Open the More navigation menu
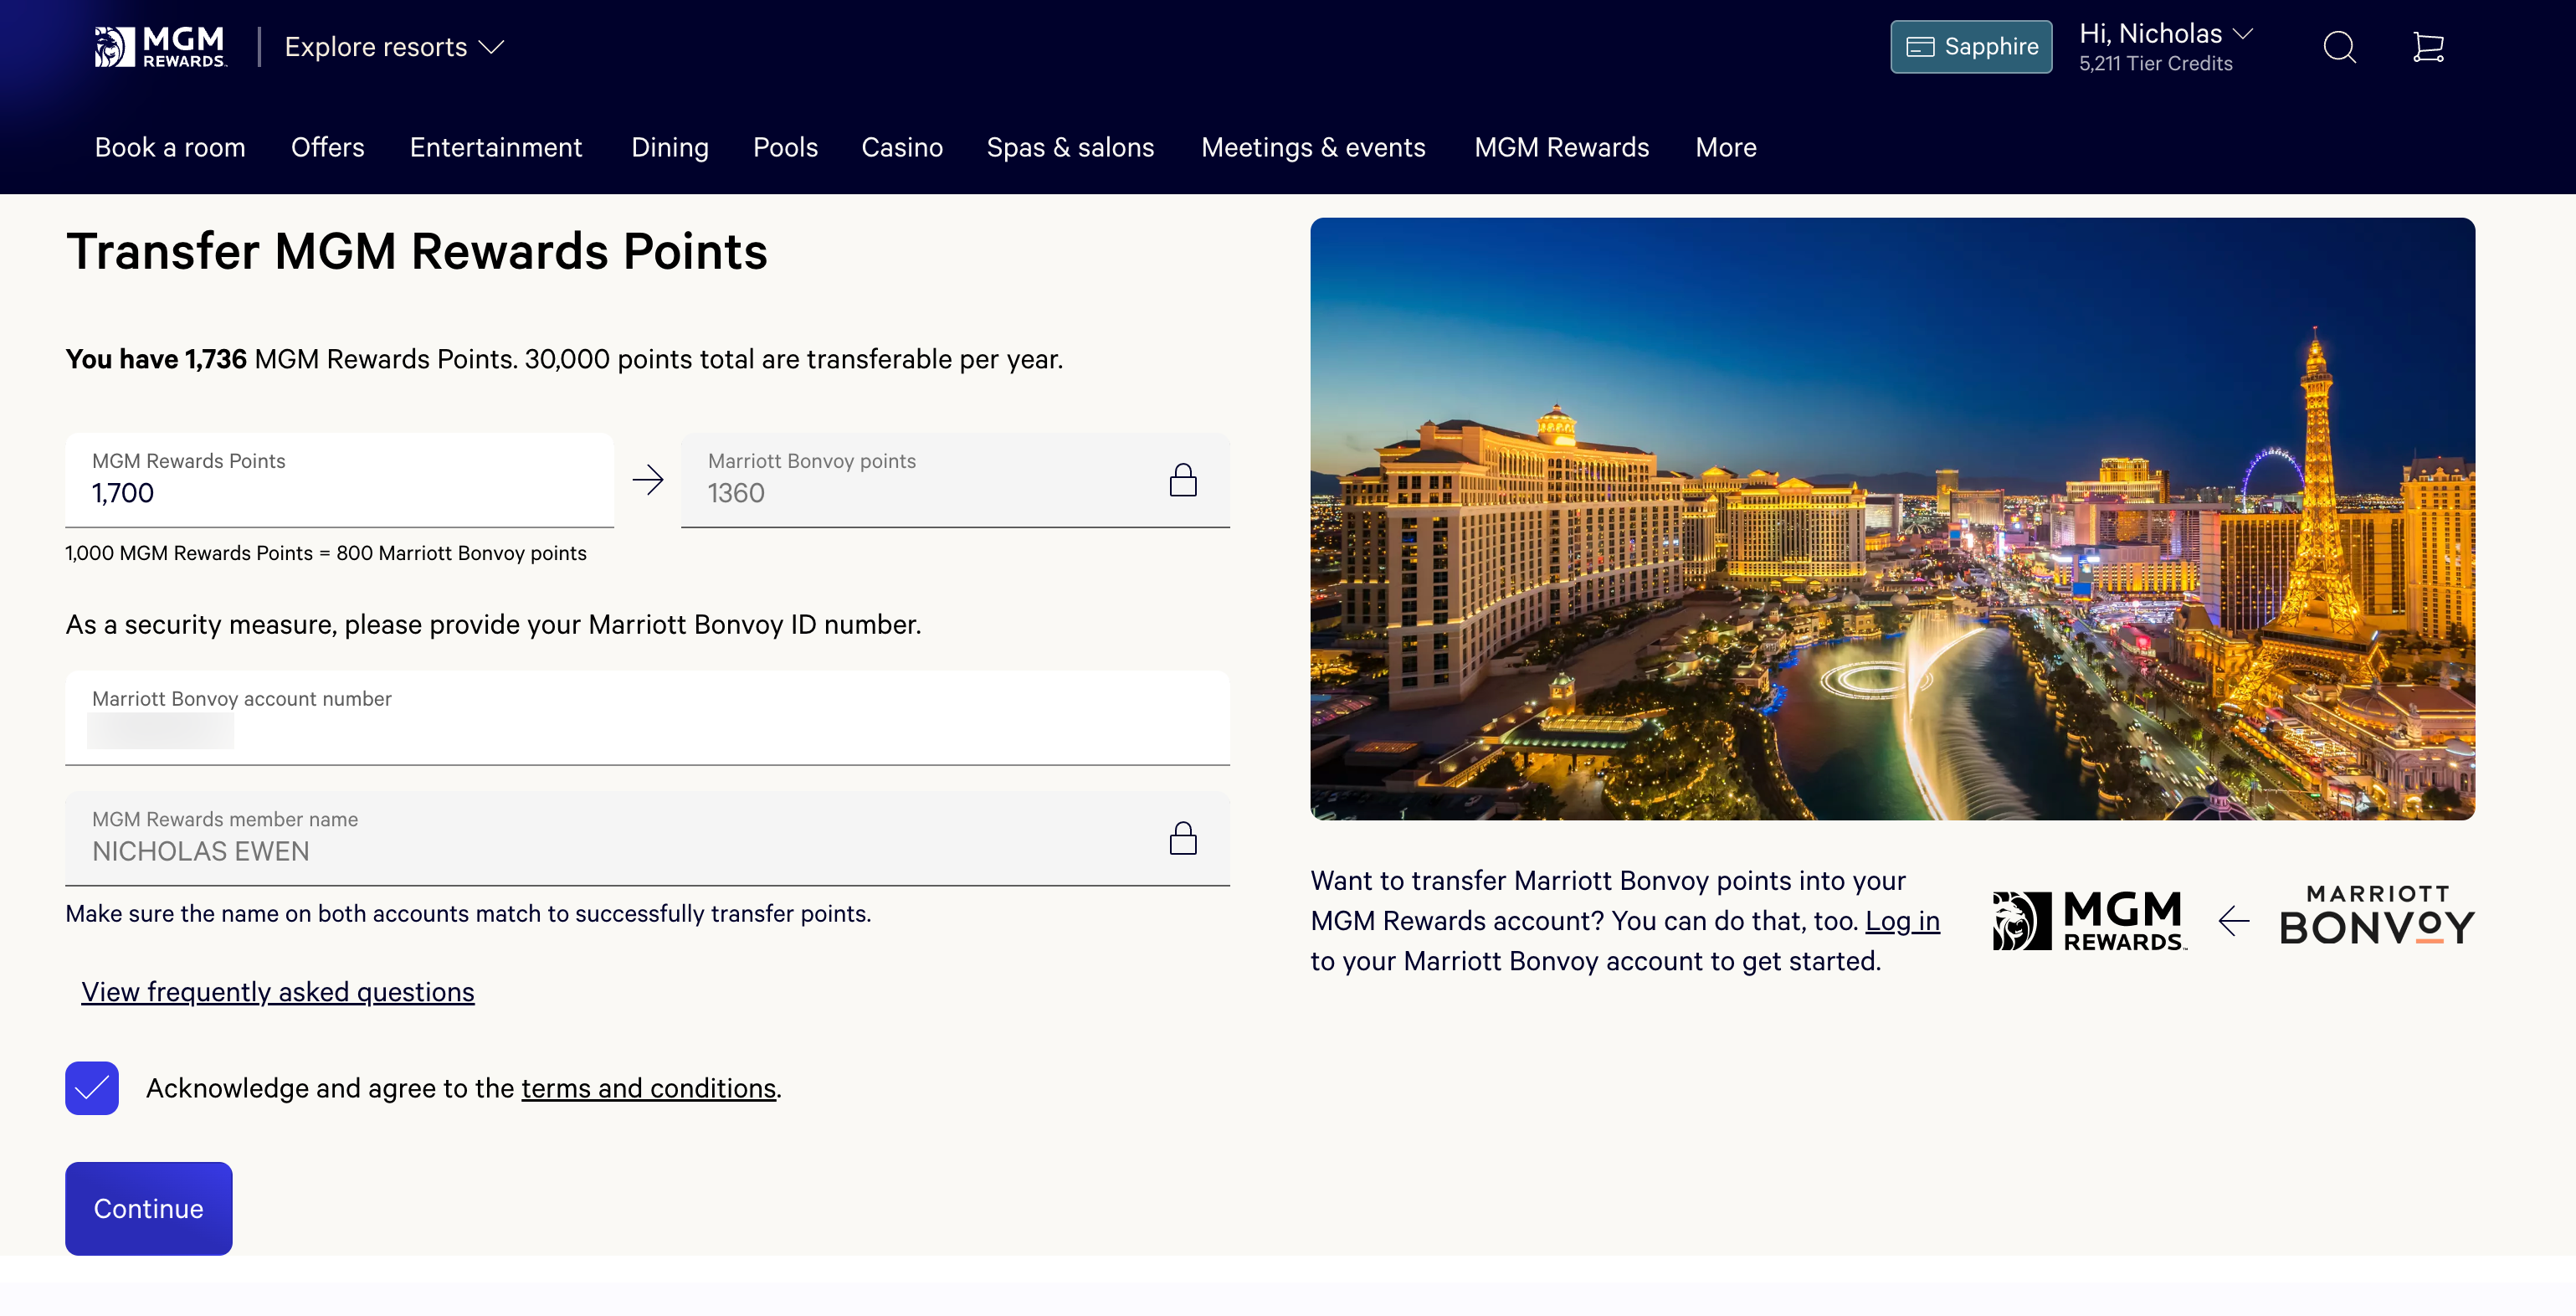Viewport: 2576px width, 1316px height. pos(1725,148)
